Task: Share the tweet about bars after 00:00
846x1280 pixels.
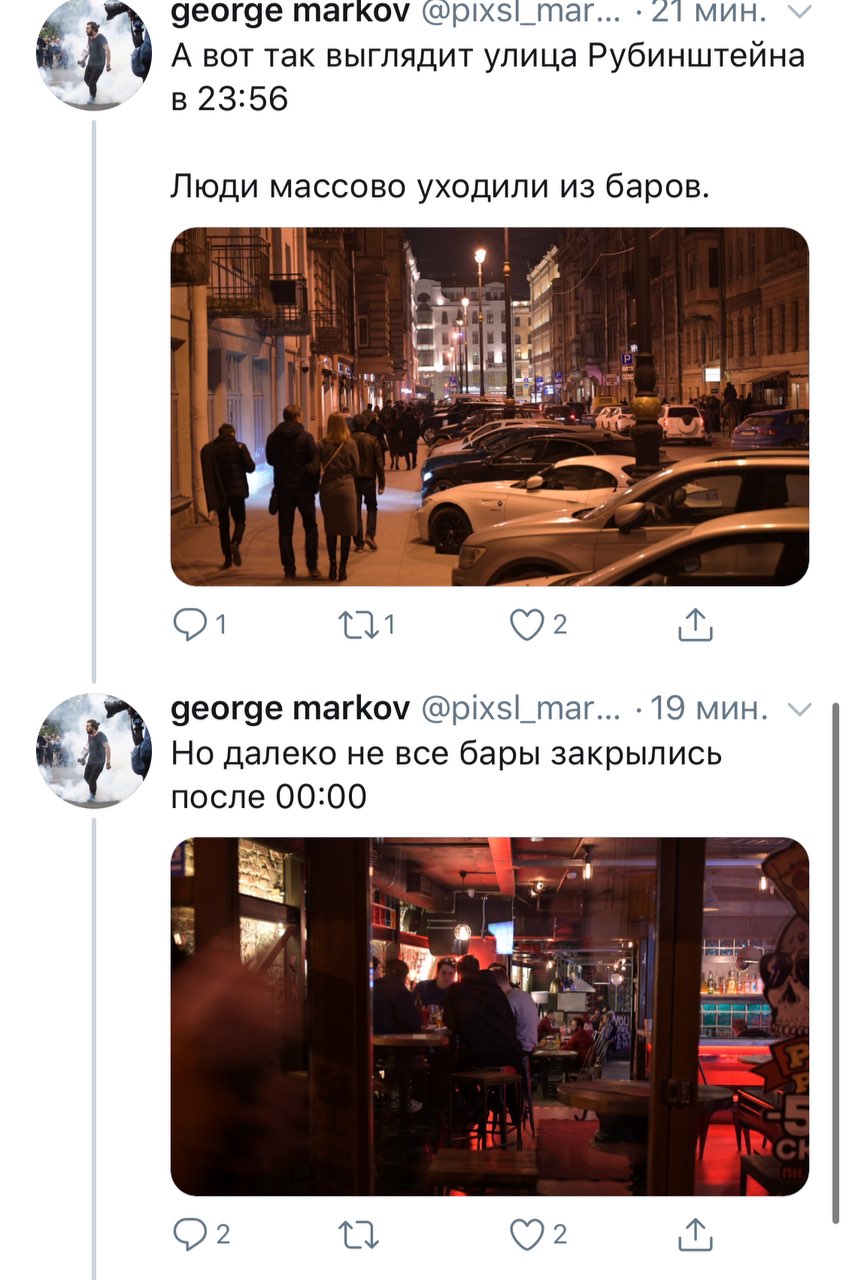Action: pos(696,1235)
